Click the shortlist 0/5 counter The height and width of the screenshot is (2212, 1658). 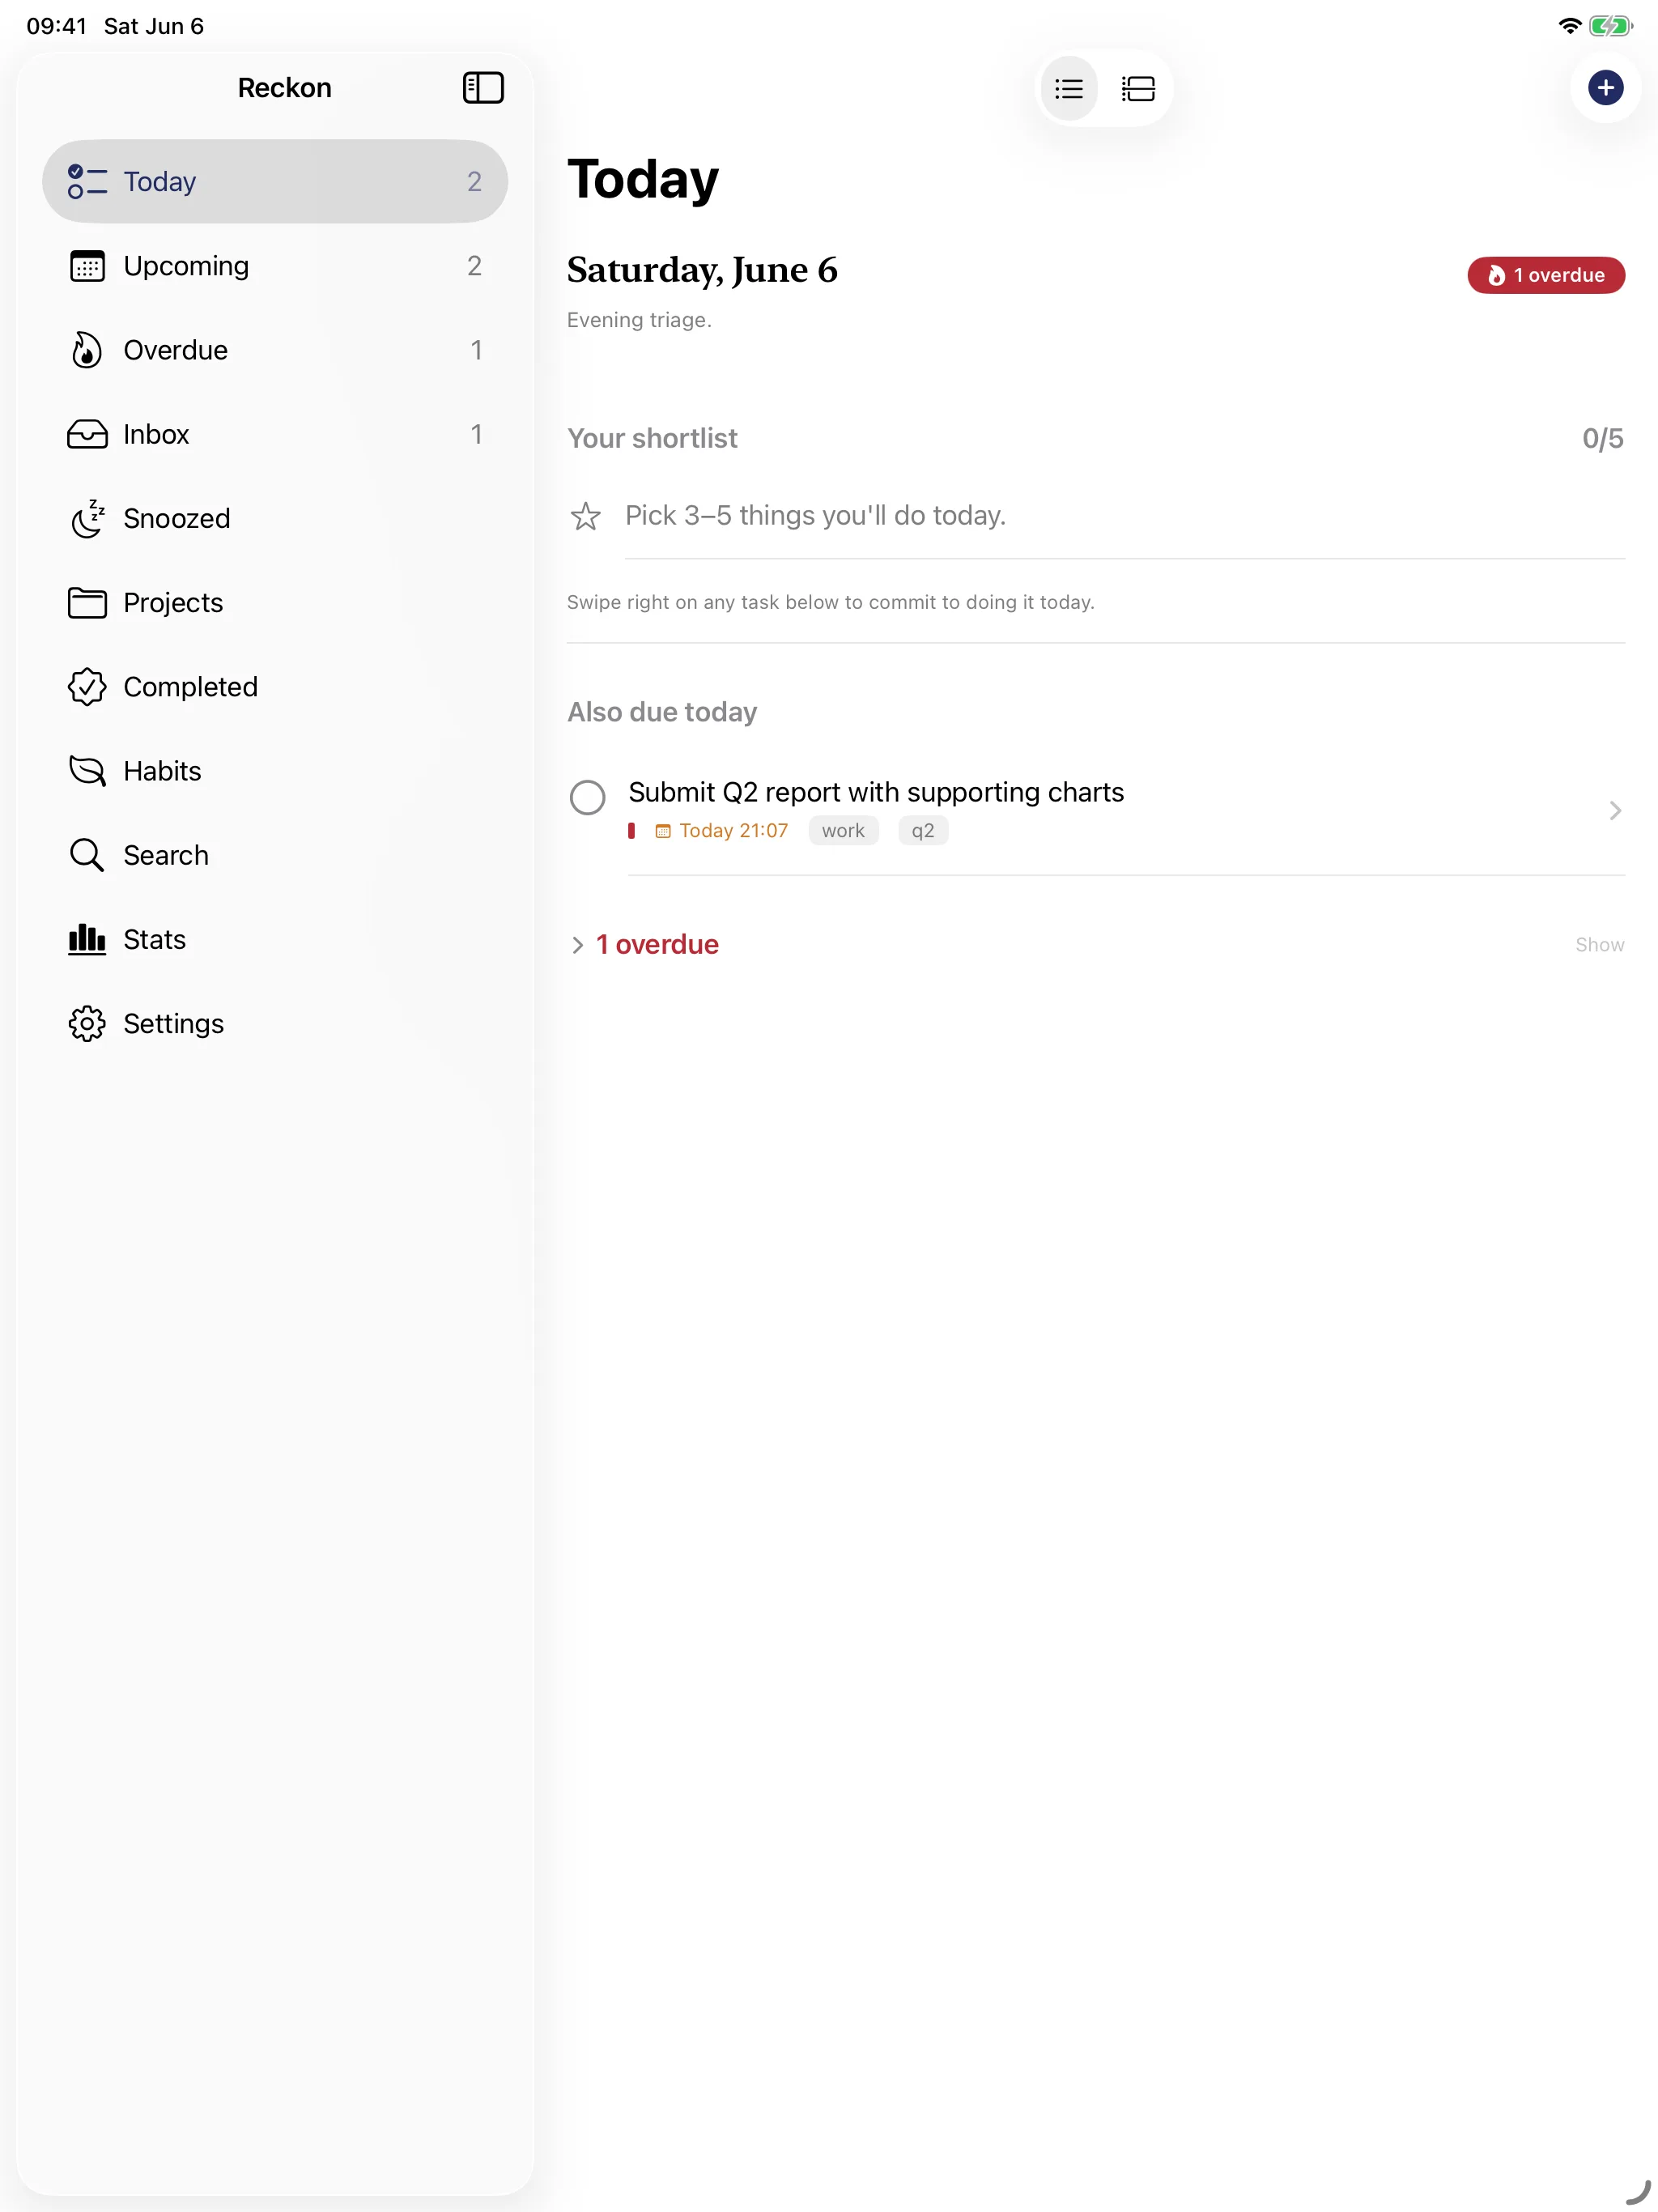[1602, 439]
